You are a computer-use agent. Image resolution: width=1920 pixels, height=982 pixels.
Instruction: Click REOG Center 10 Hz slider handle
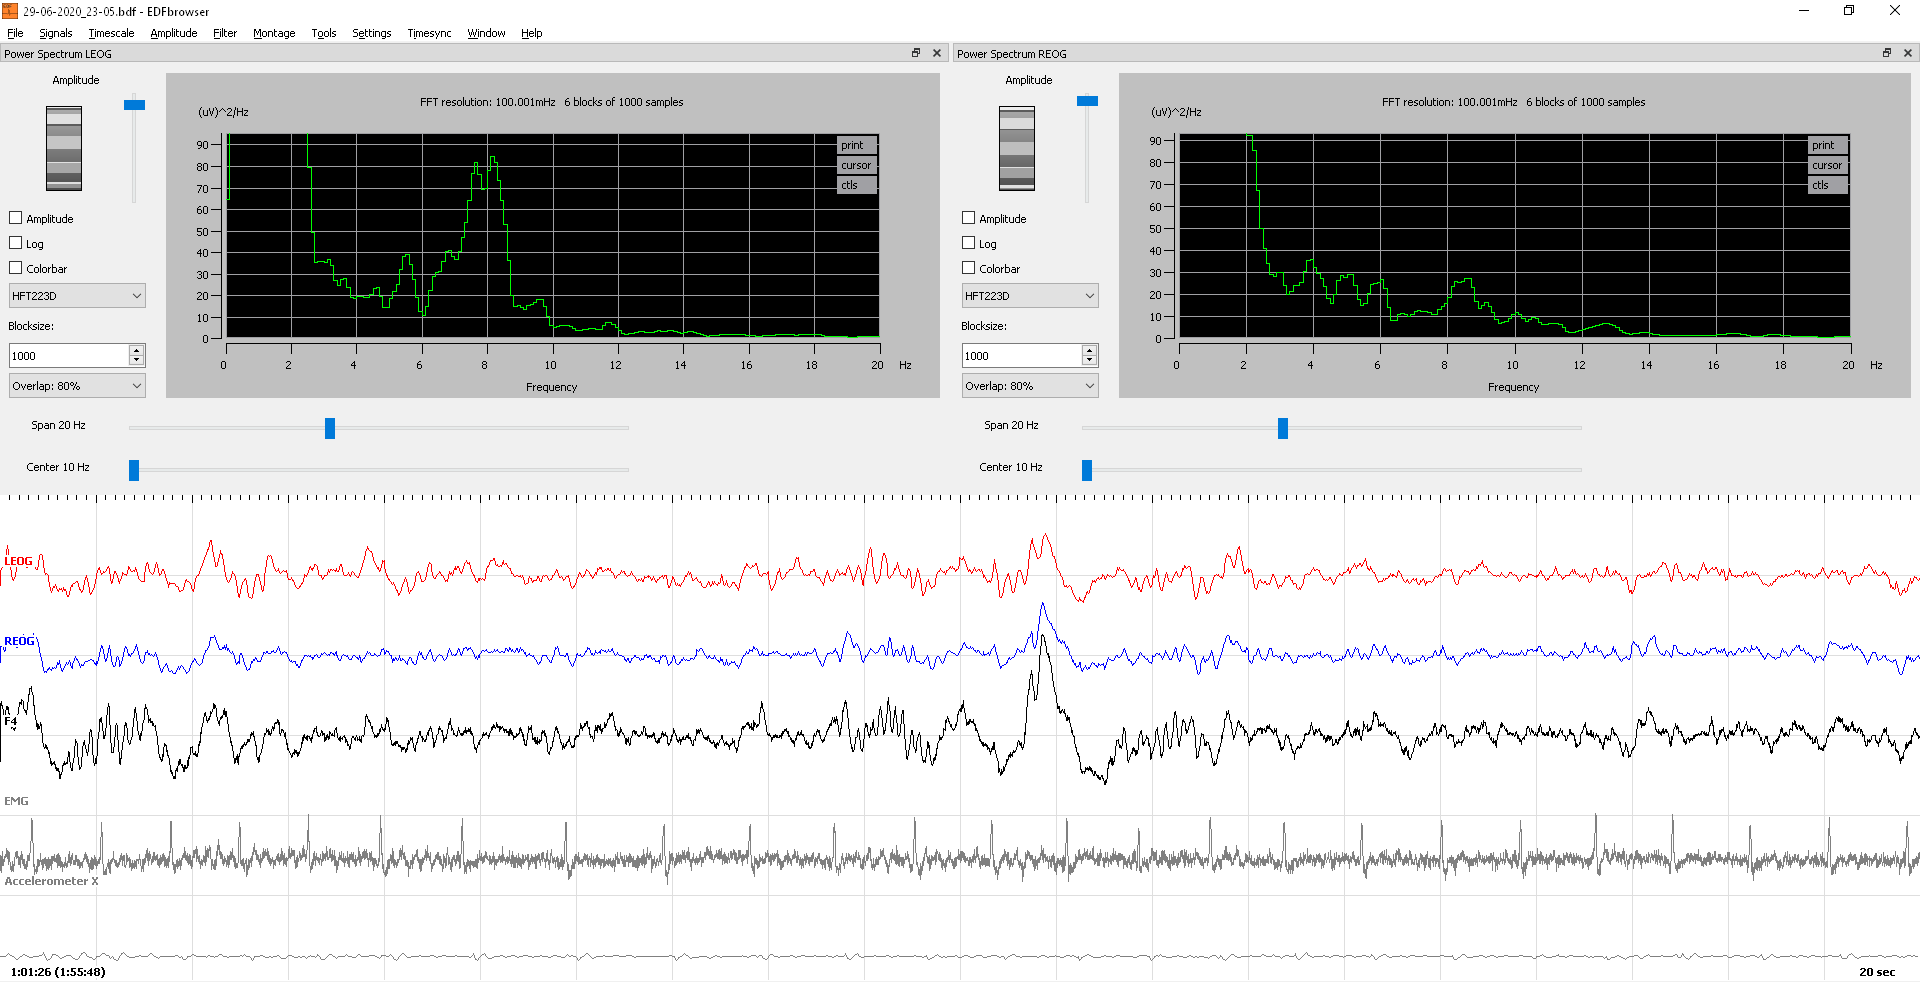[1087, 470]
